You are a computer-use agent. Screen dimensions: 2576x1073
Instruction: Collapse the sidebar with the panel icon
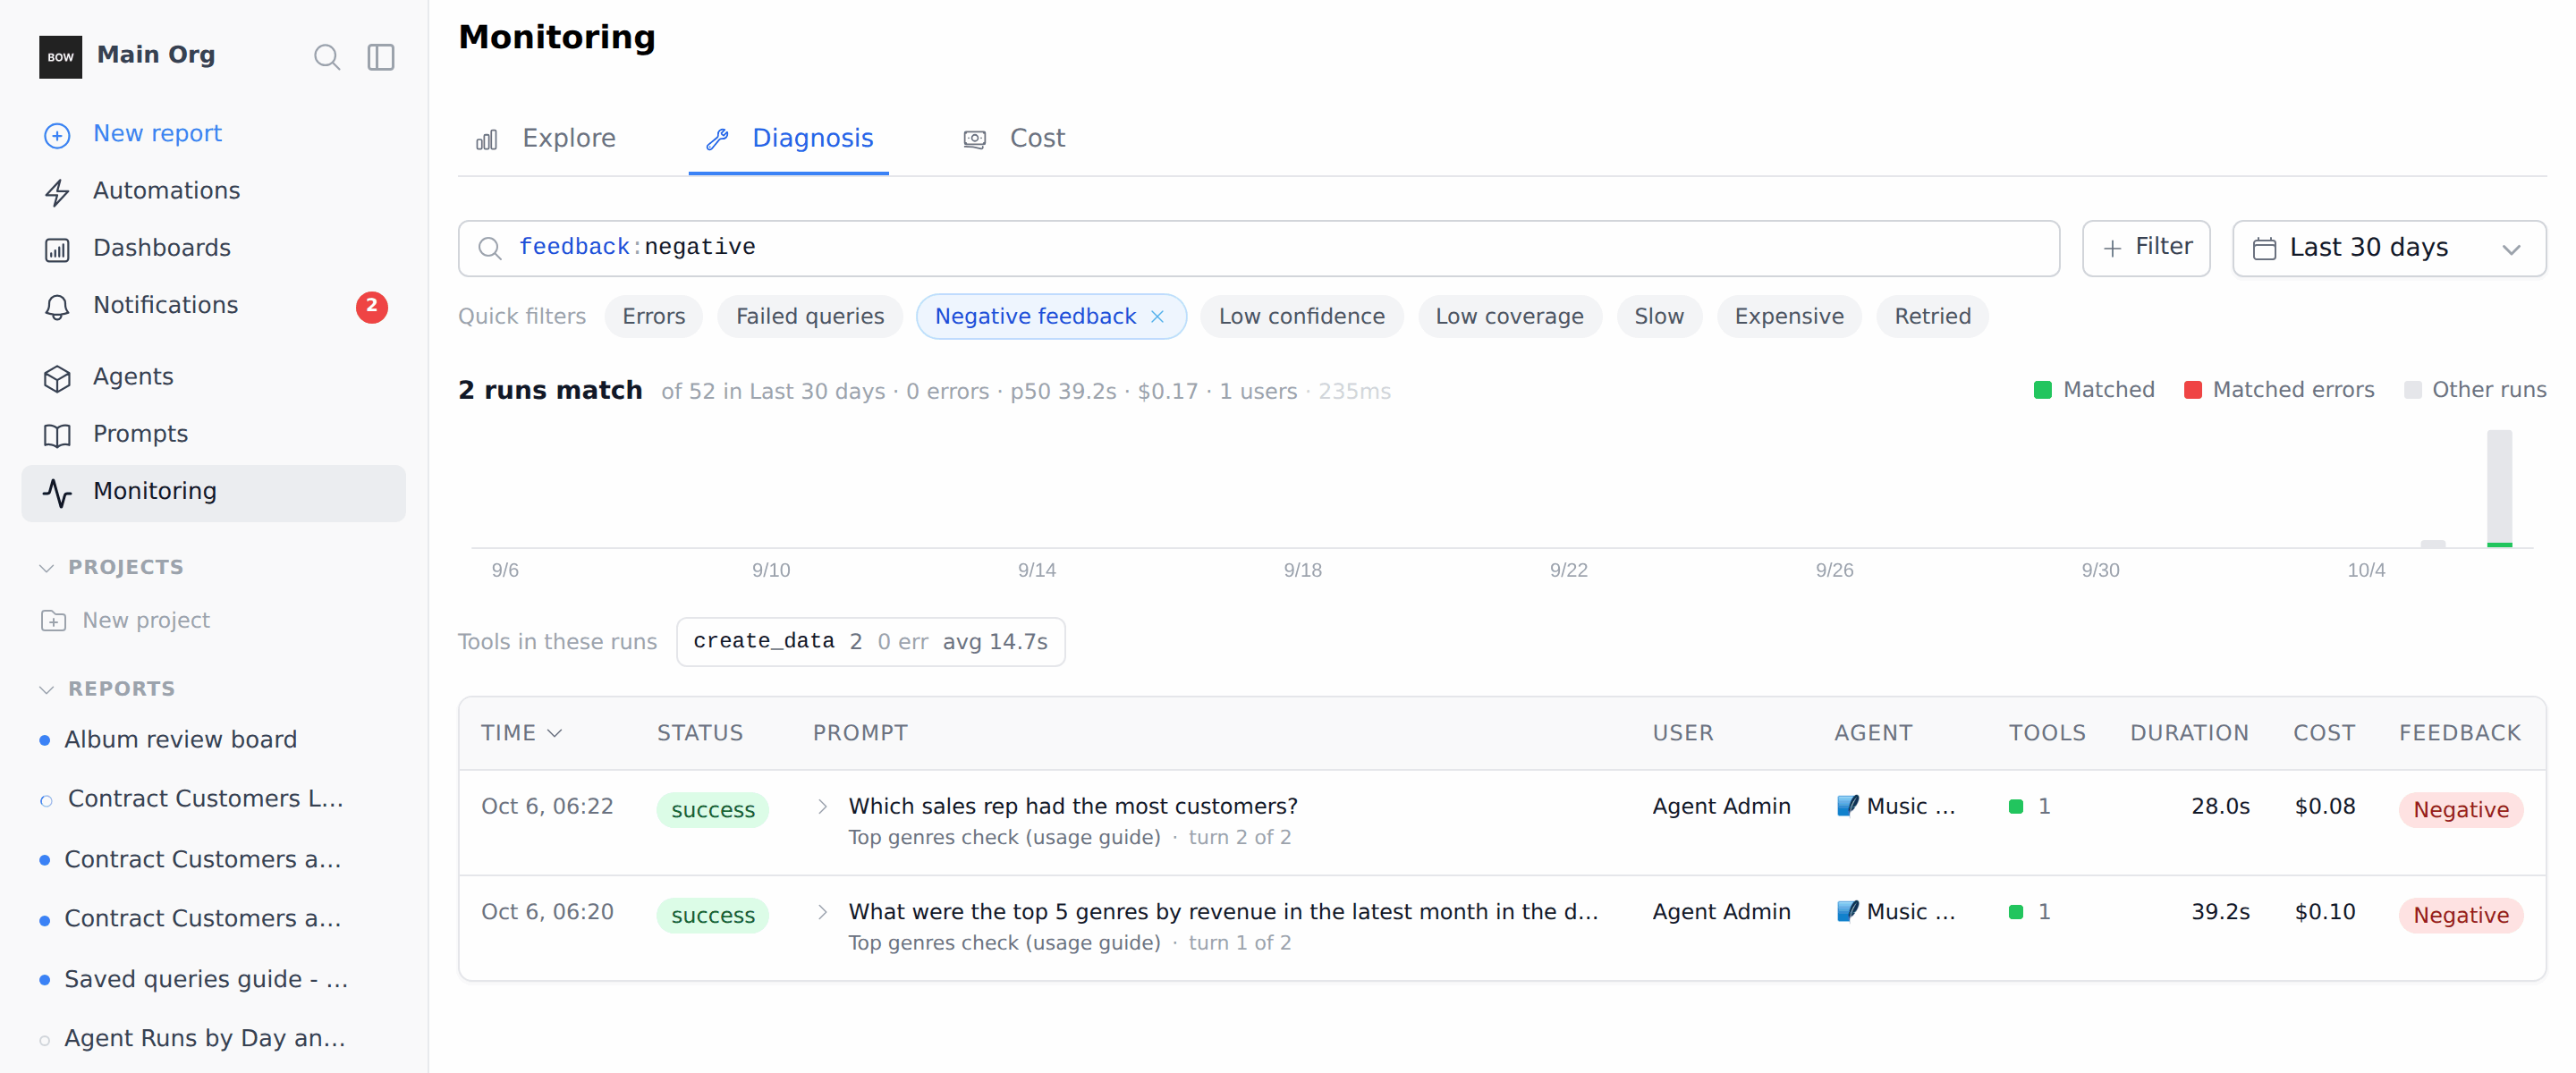click(381, 56)
